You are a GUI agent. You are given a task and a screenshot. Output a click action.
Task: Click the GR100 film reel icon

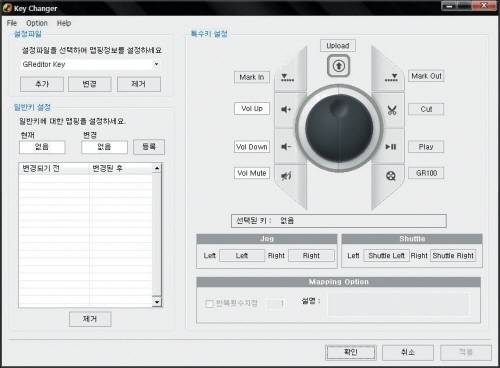391,175
